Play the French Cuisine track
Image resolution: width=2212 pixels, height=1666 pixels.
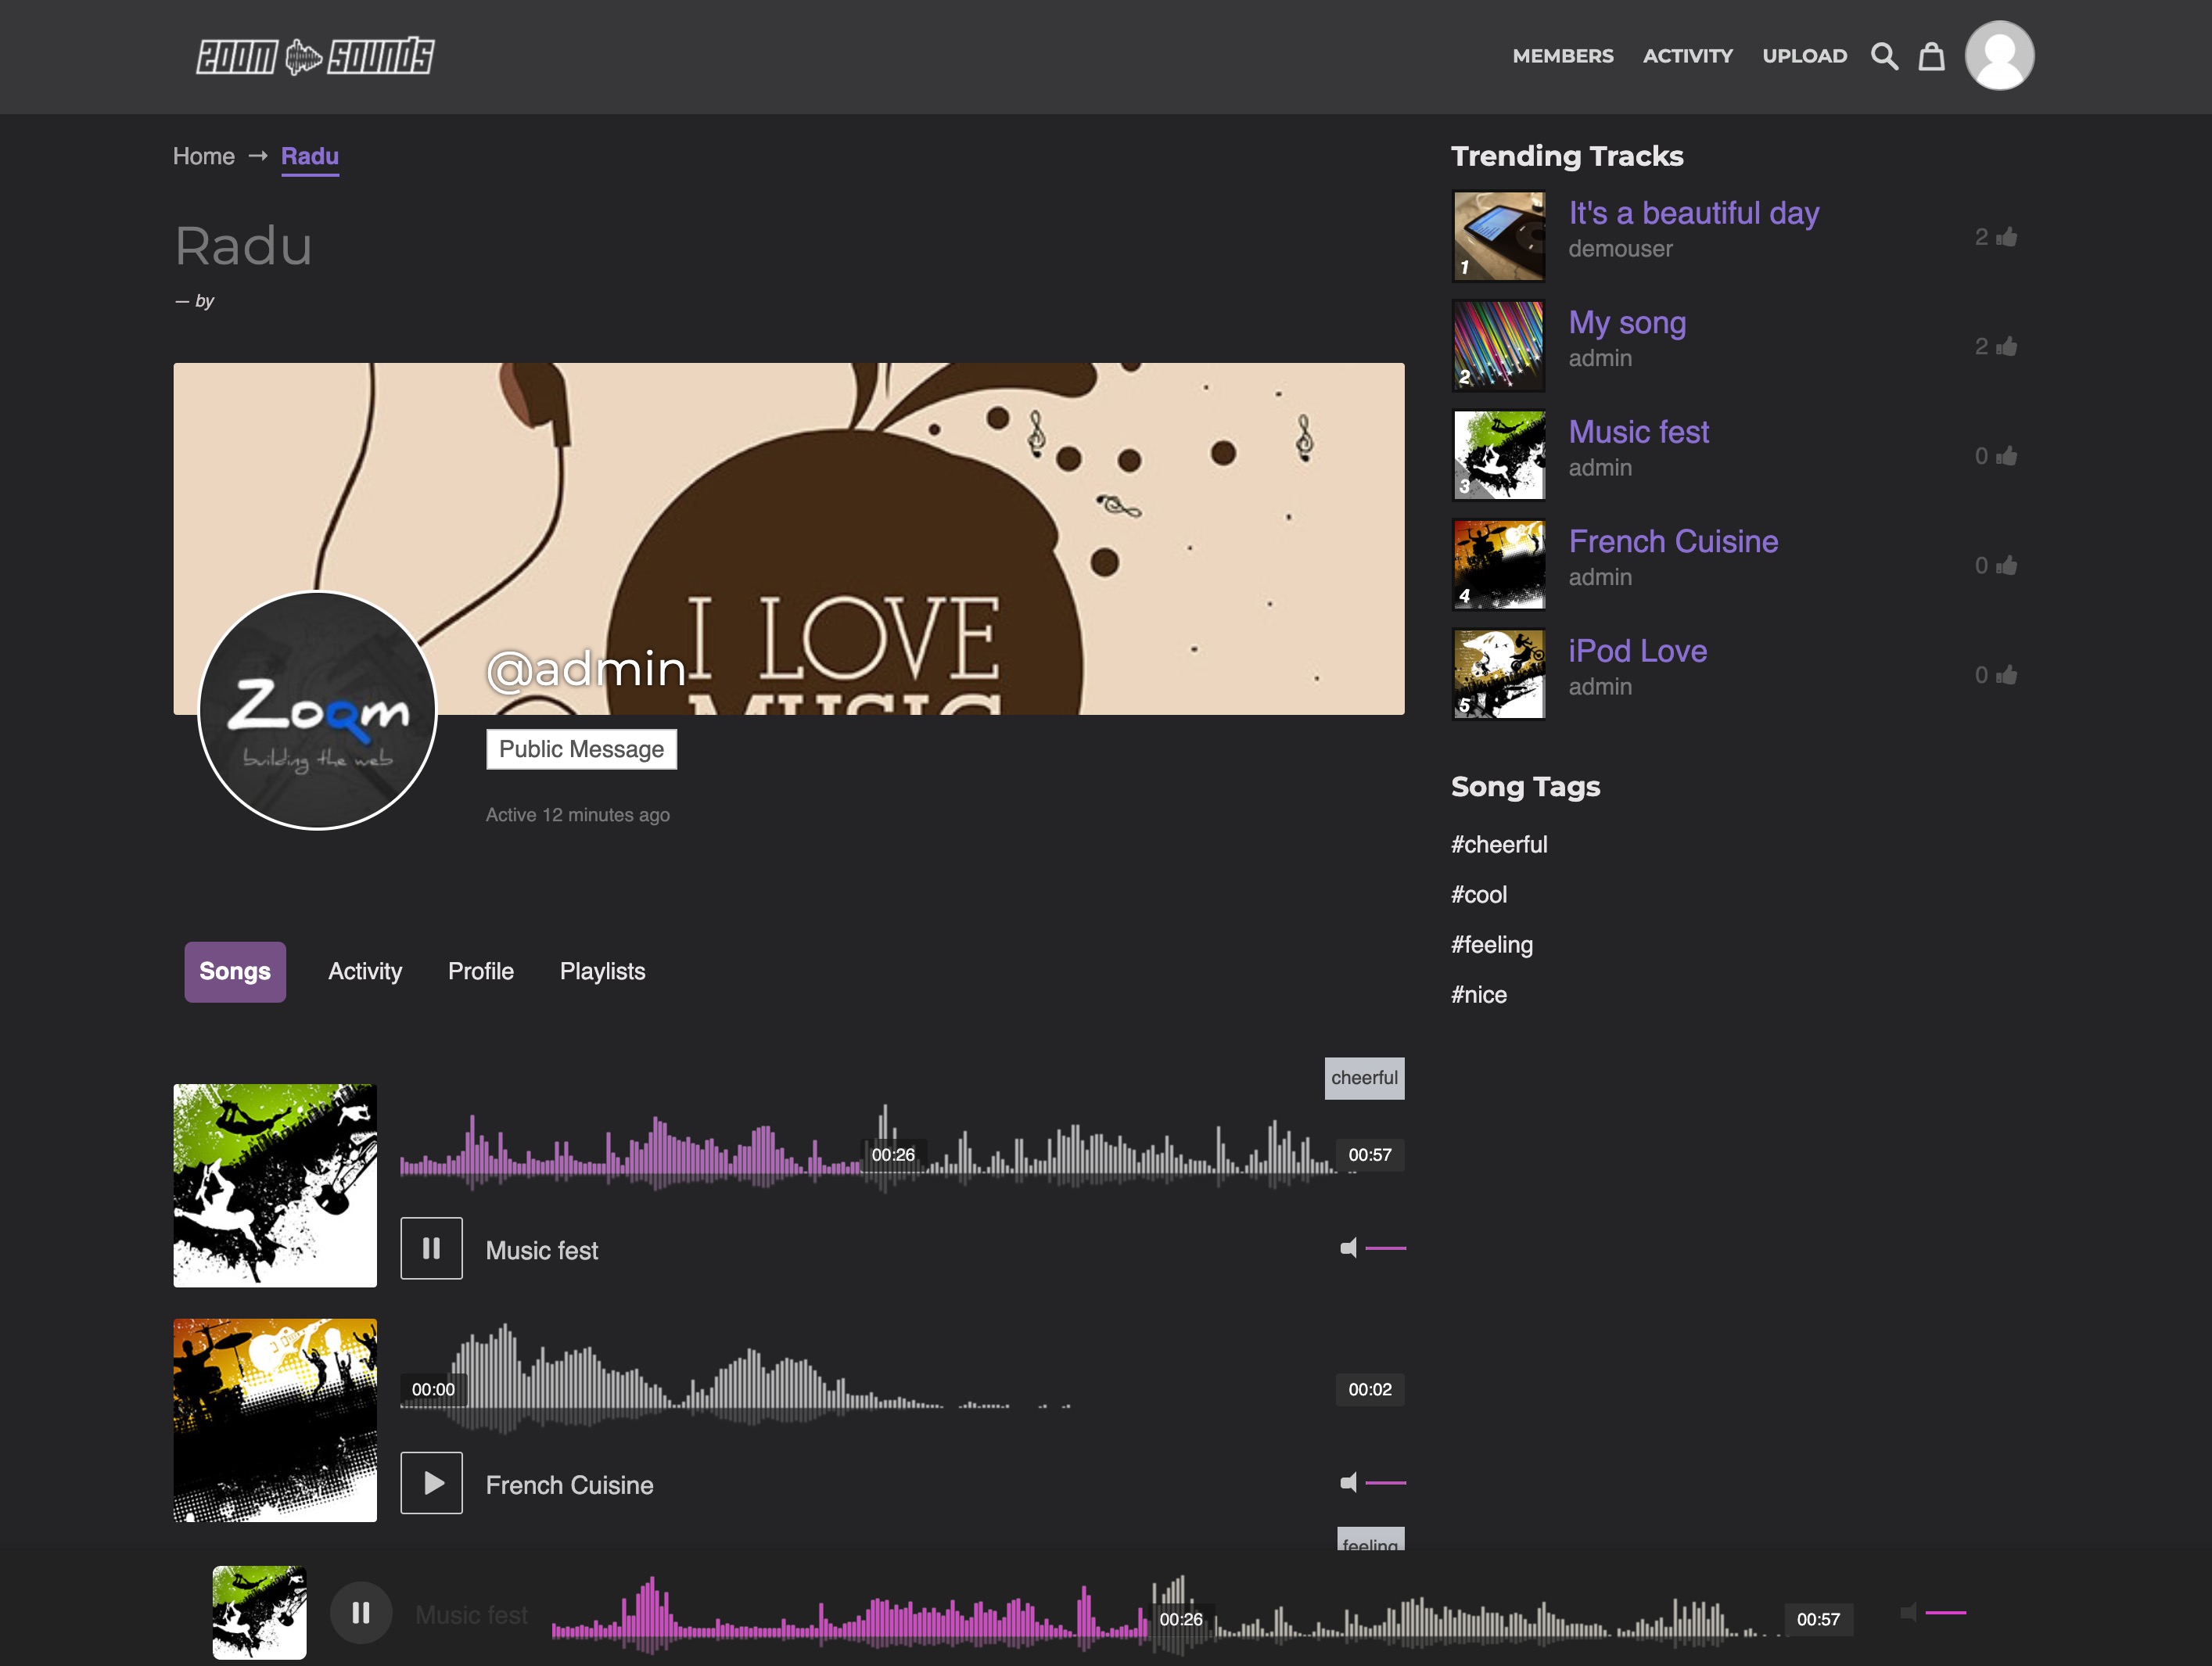coord(431,1482)
